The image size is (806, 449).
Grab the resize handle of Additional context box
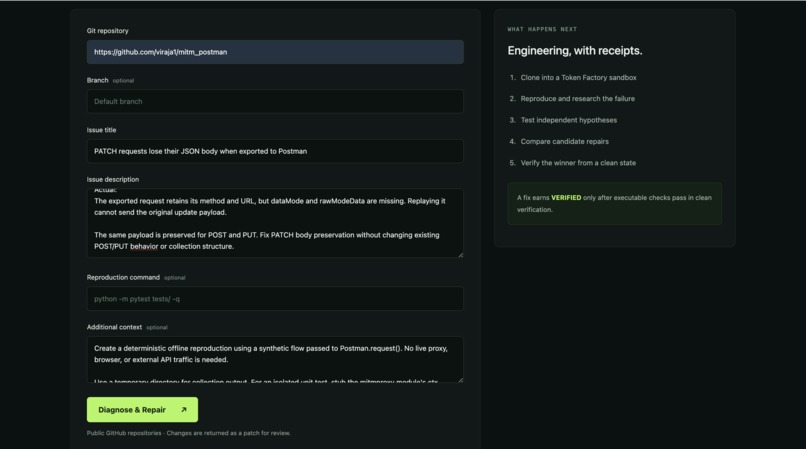[461, 380]
